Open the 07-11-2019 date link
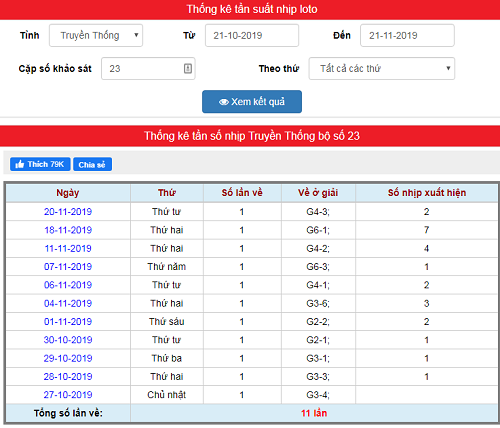Image resolution: width=500 pixels, height=428 pixels. pos(68,267)
